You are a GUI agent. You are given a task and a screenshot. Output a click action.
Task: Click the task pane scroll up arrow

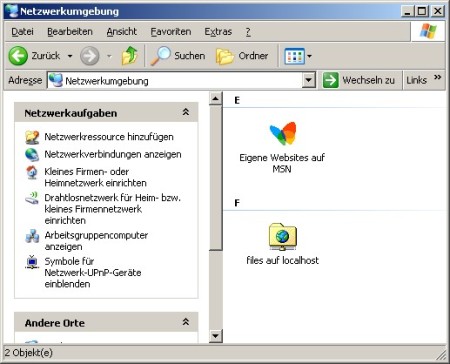[x=216, y=98]
